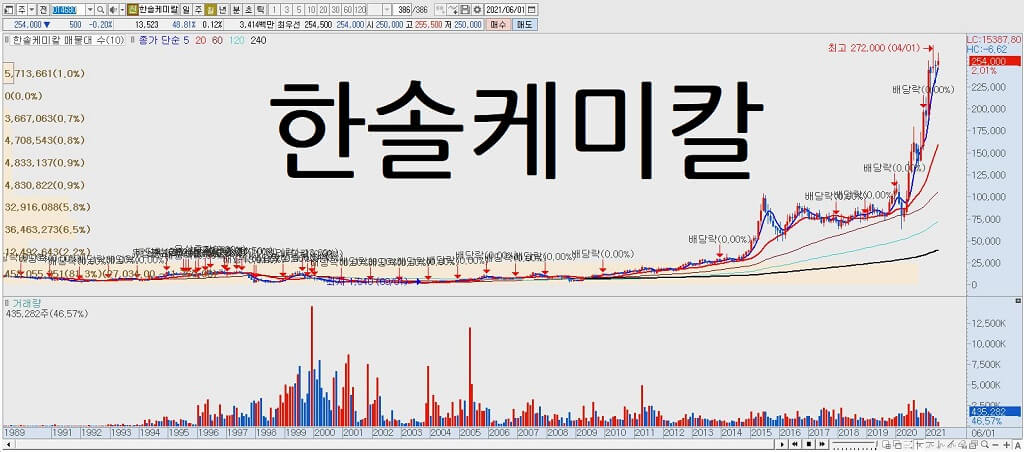
Task: Click the 매도 (sell) button
Action: tap(524, 24)
